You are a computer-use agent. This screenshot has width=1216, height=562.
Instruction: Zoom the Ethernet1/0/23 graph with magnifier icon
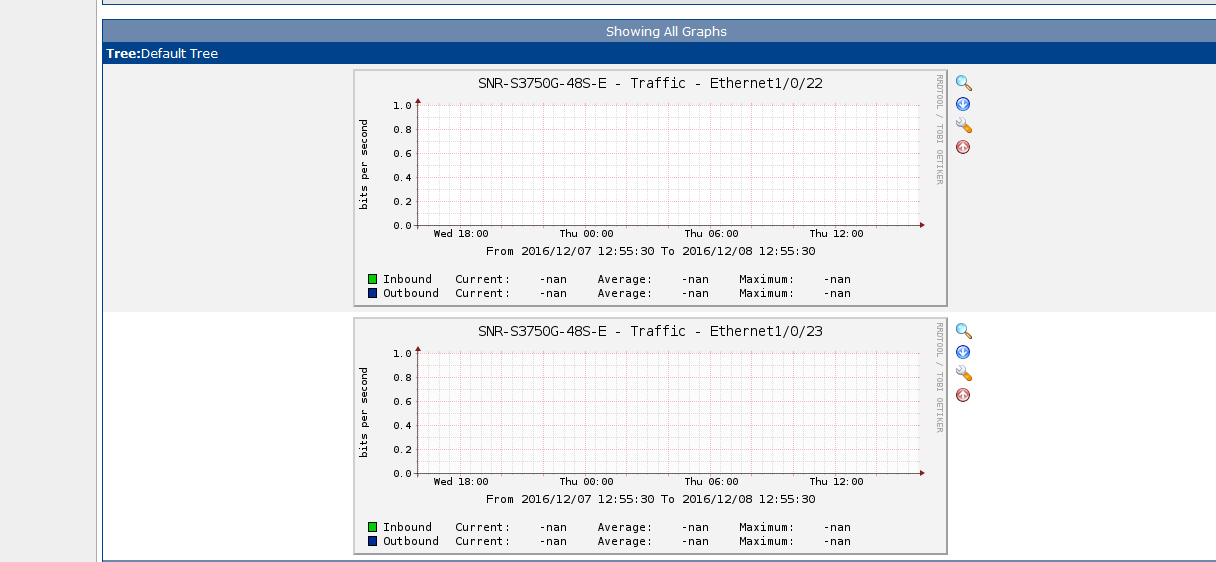click(x=963, y=331)
